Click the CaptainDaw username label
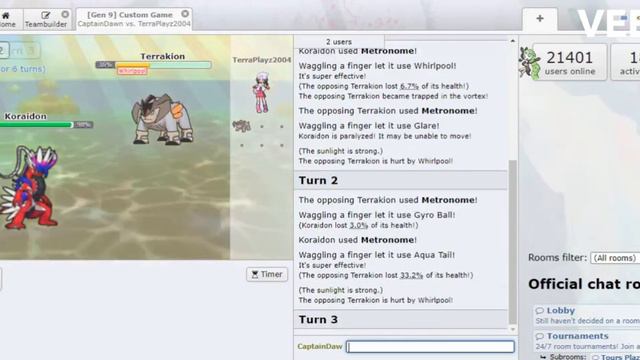640x360 pixels. point(320,347)
